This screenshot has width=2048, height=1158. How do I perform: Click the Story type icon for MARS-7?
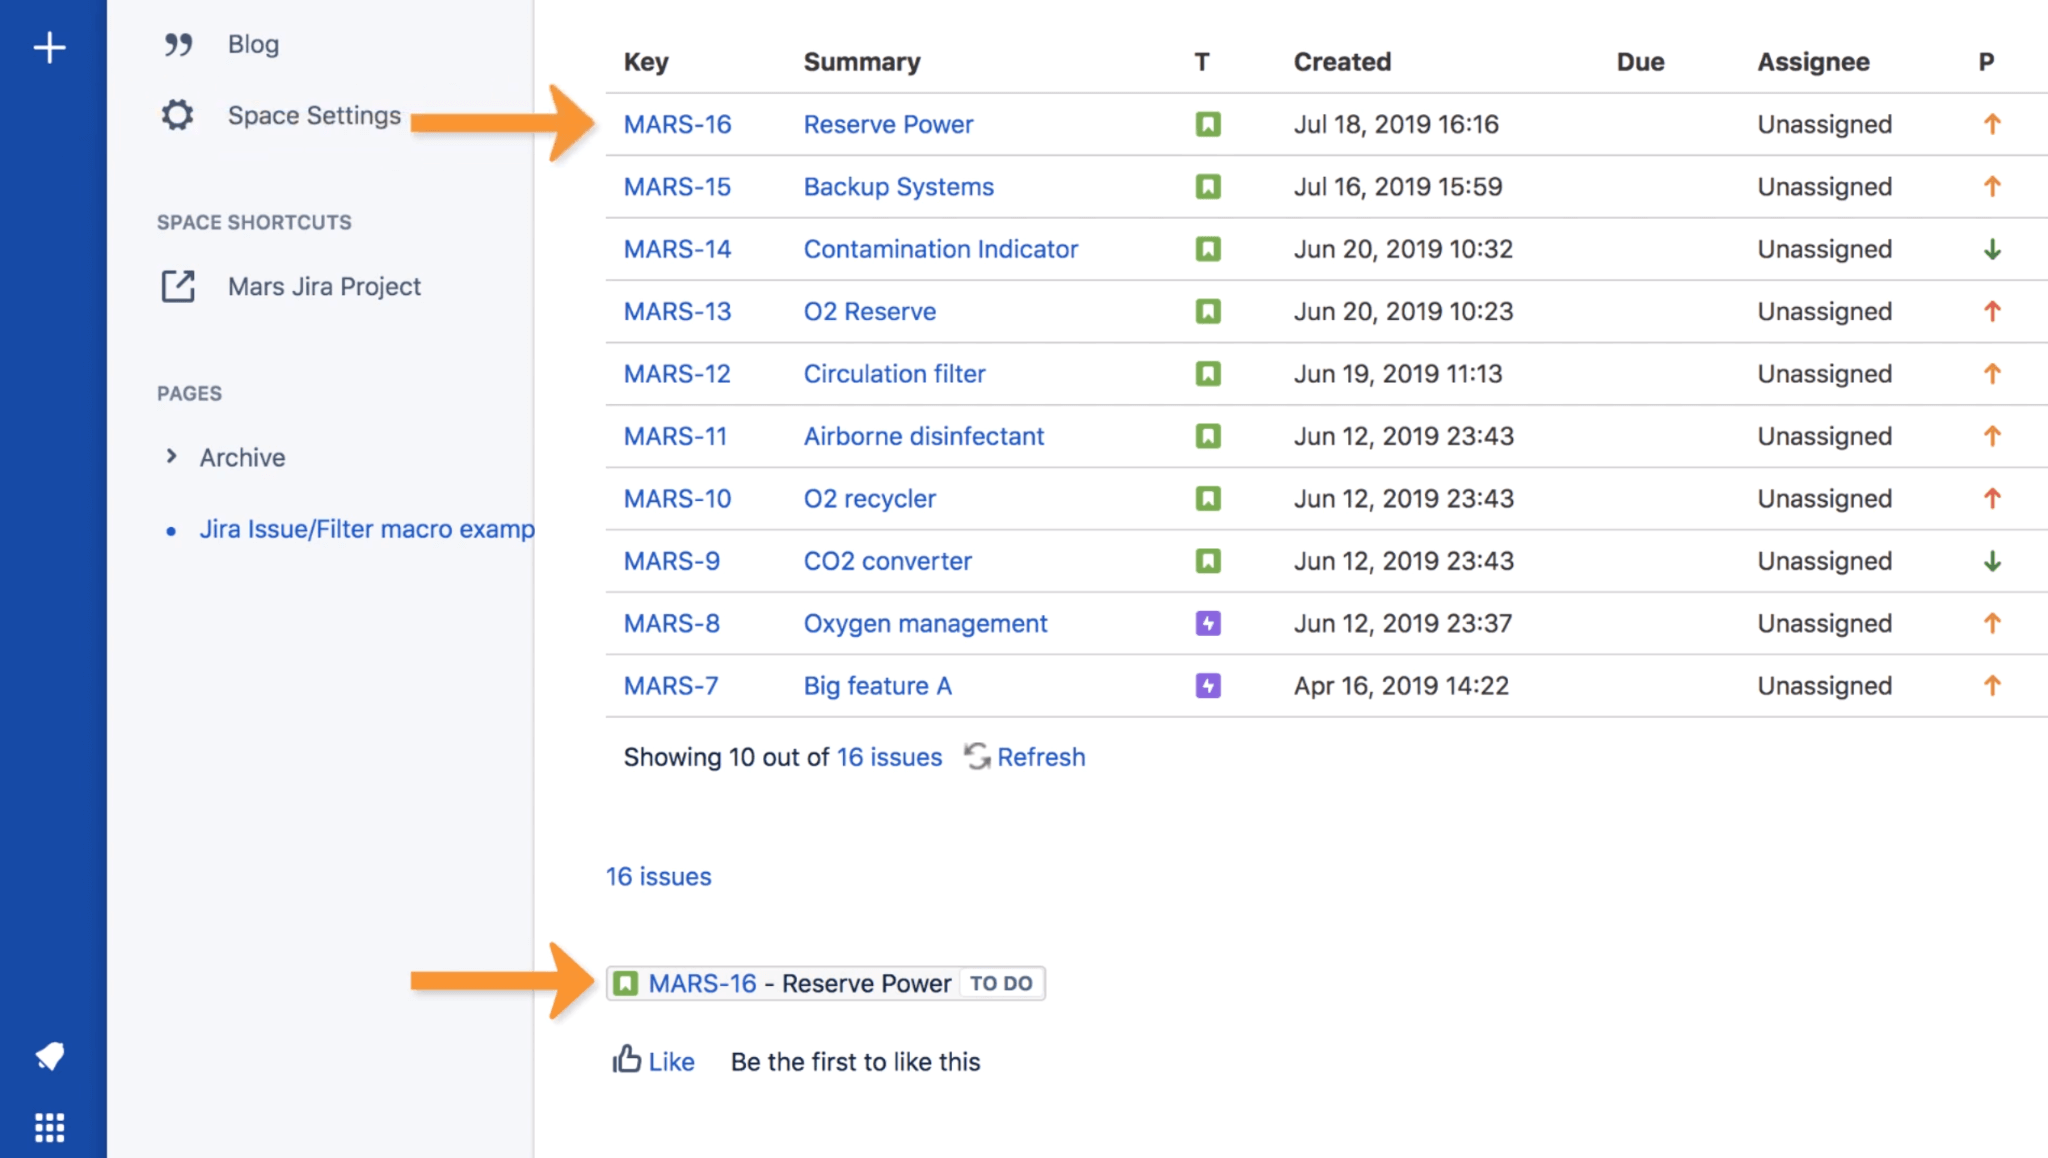1208,685
